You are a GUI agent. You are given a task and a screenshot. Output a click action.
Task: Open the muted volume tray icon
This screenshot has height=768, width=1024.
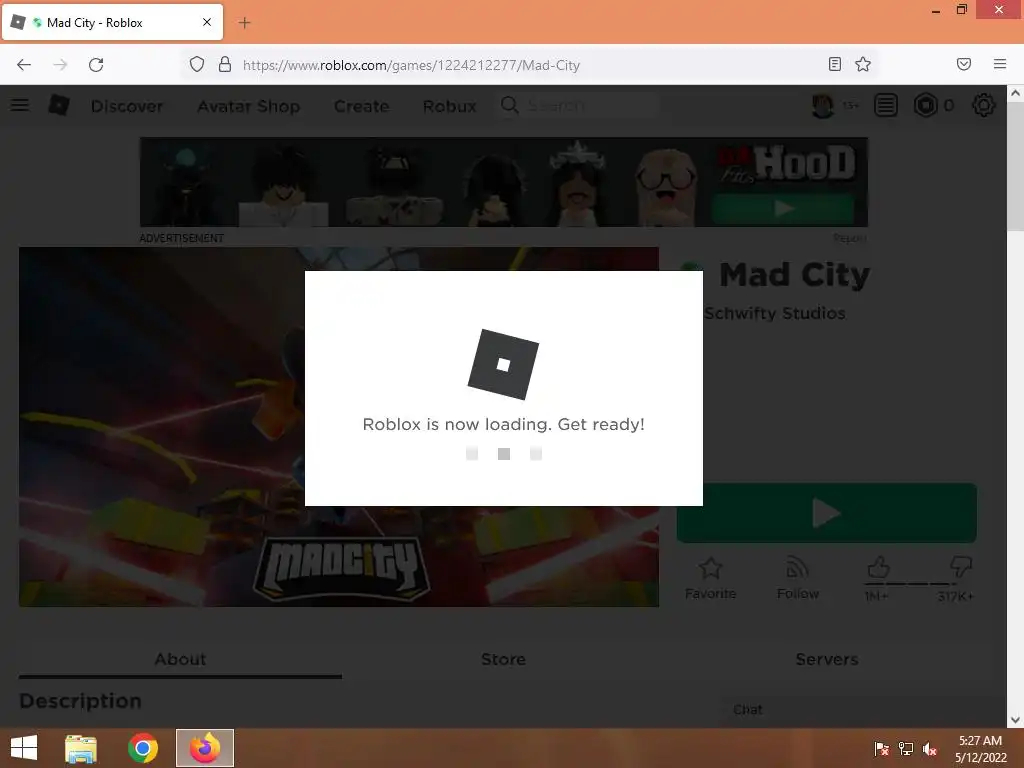(930, 749)
